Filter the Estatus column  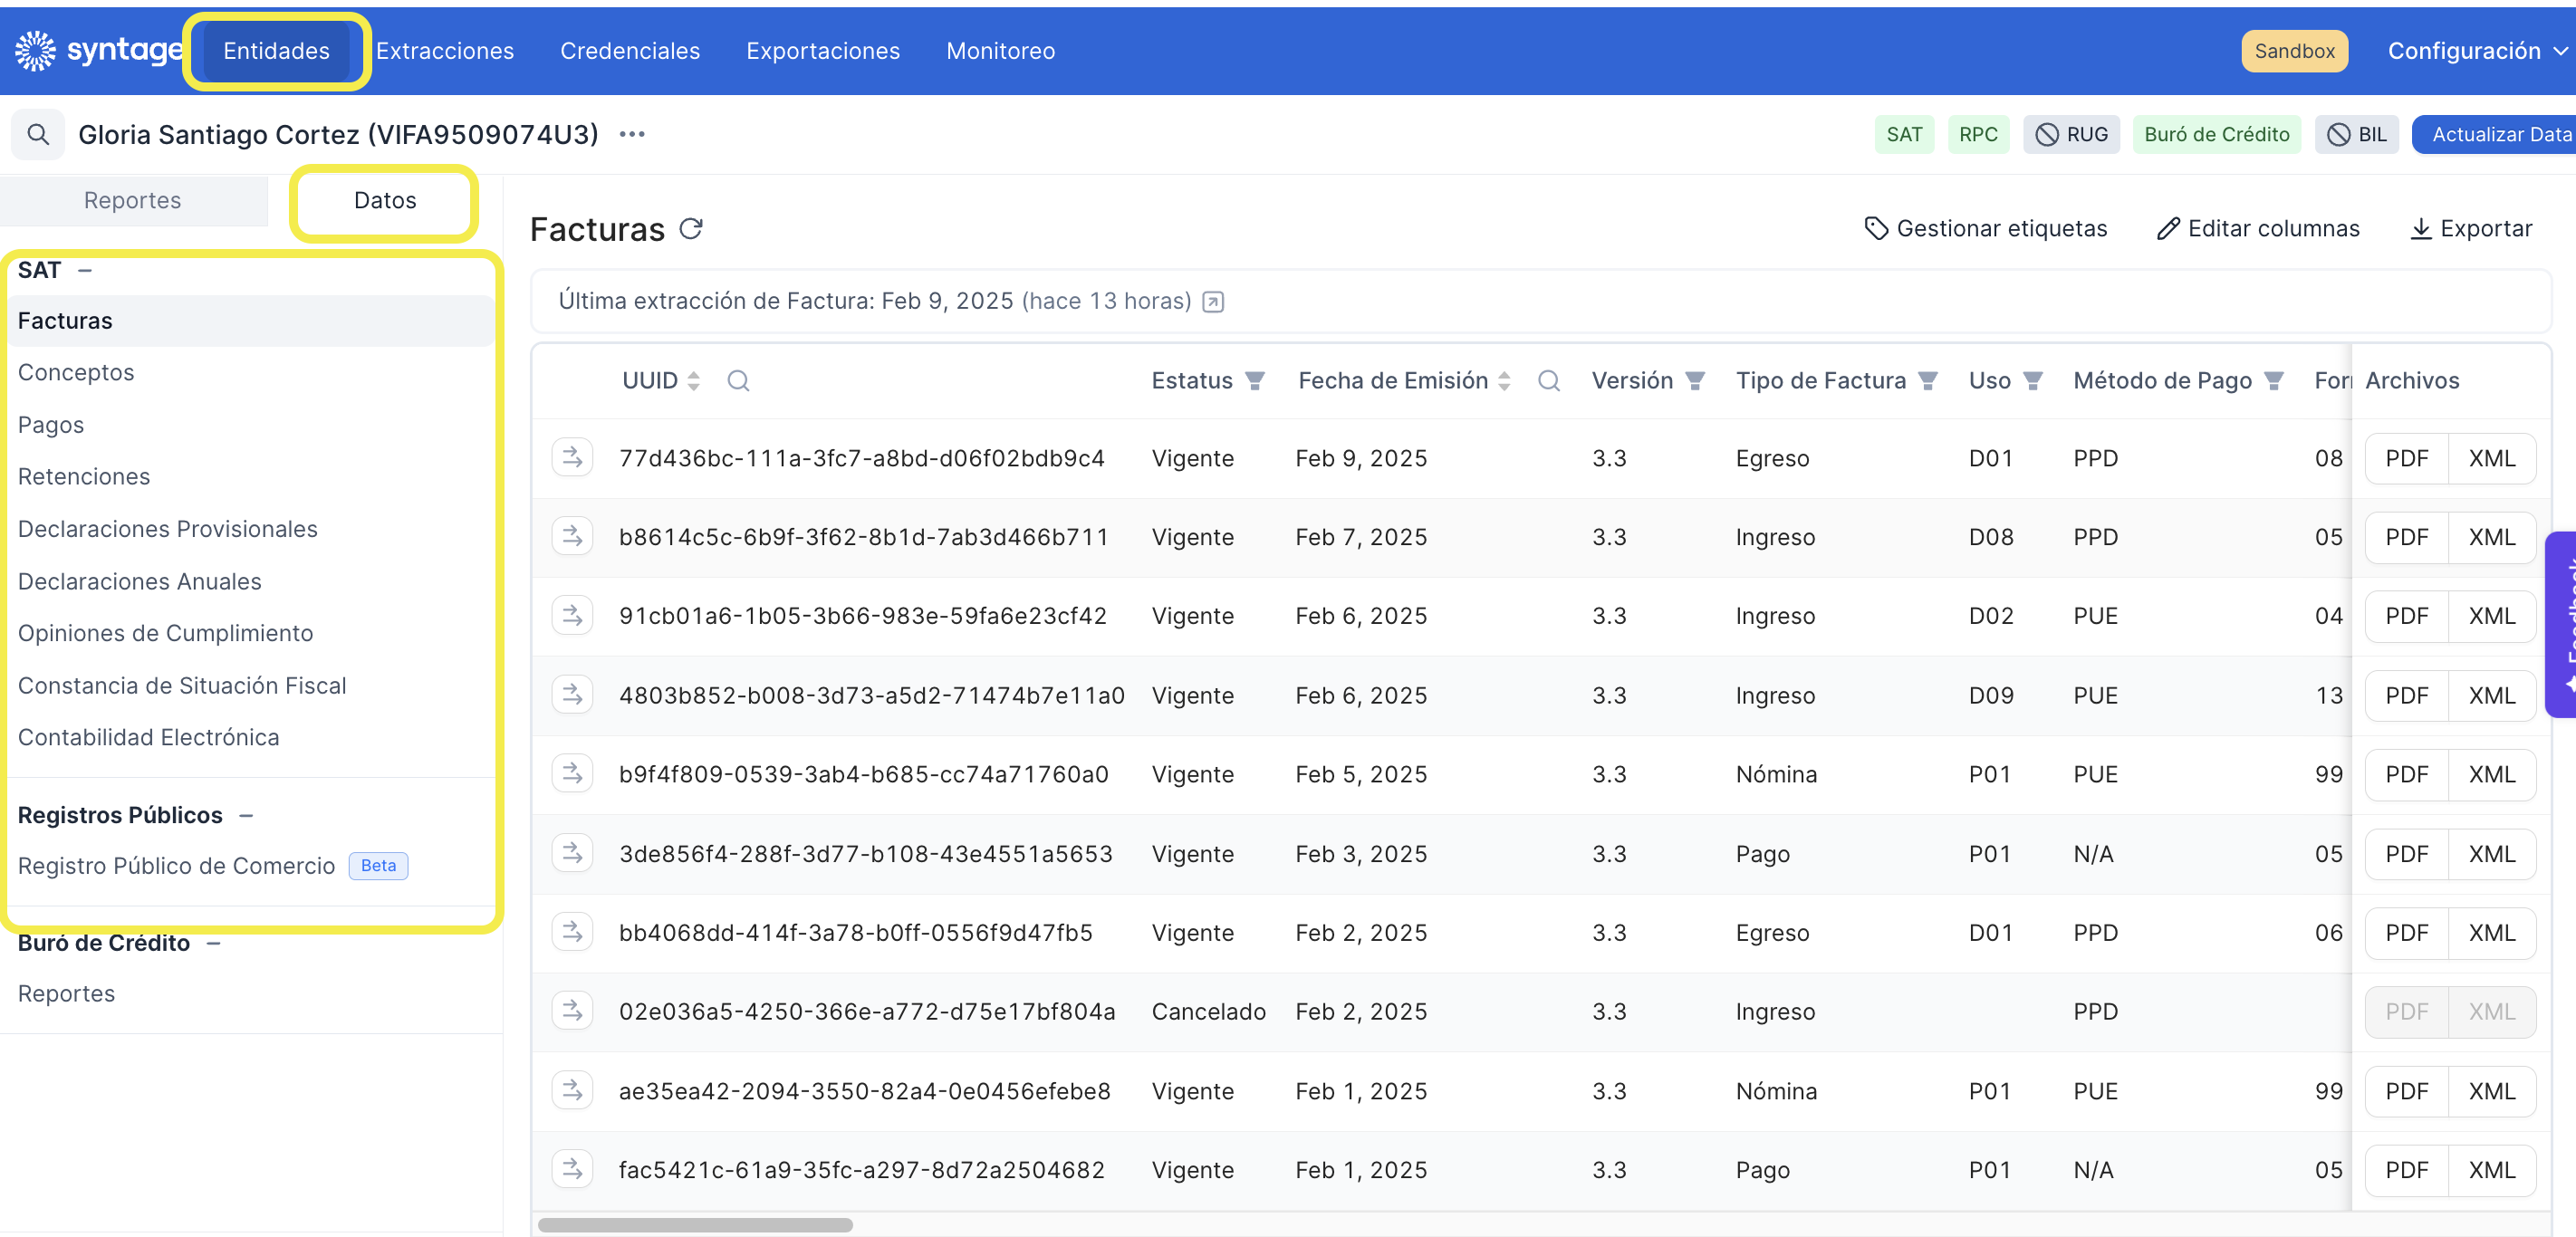click(x=1255, y=380)
